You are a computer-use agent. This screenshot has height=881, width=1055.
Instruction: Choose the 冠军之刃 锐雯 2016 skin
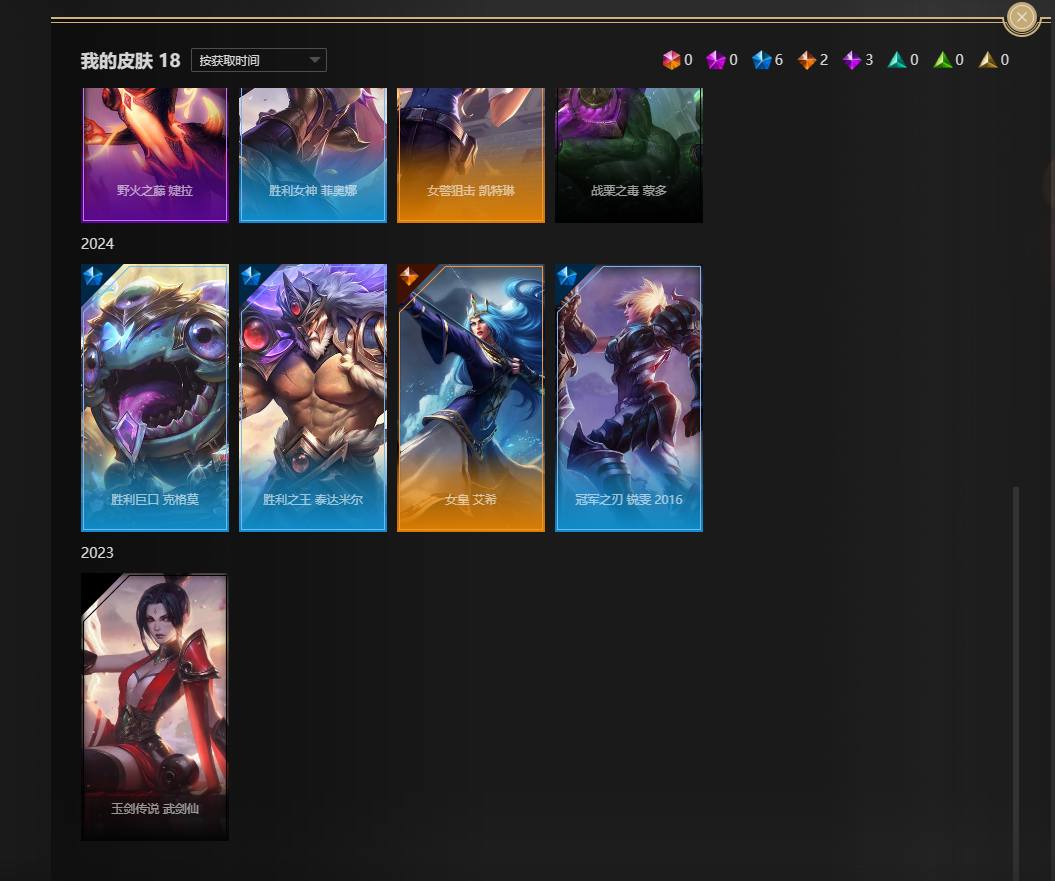click(629, 398)
